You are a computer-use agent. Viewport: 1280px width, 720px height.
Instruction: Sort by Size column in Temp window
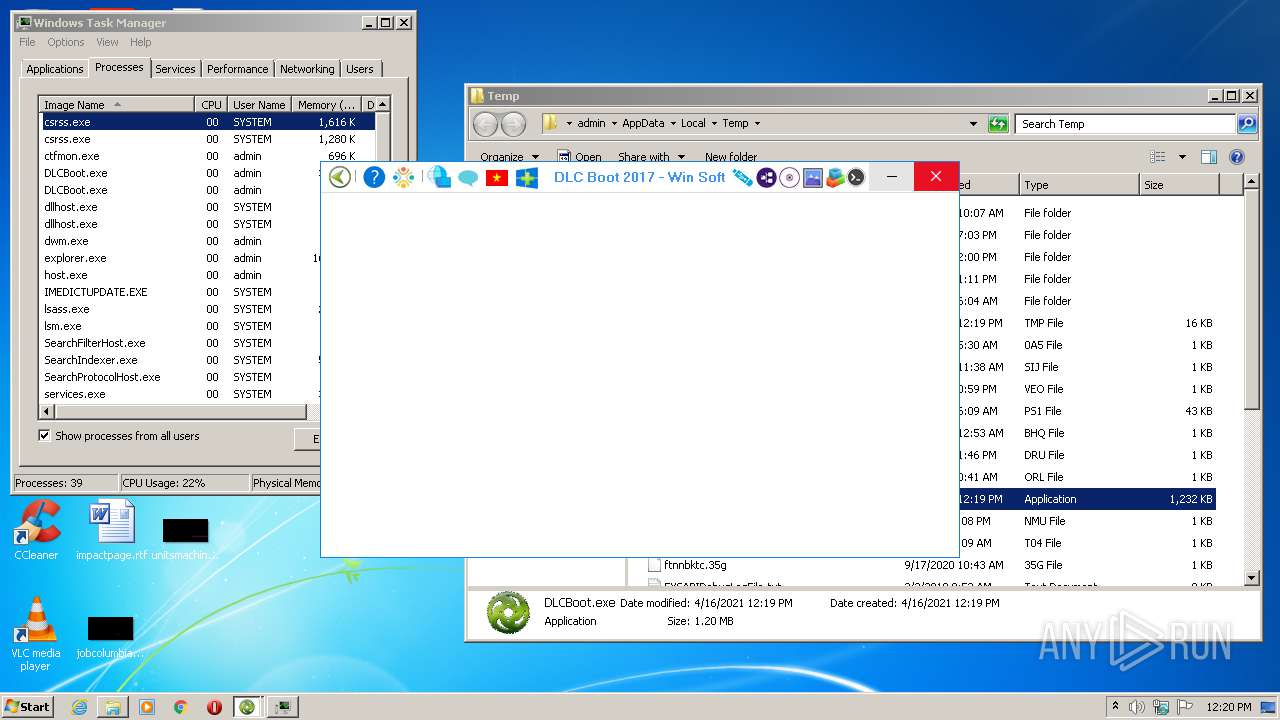click(1178, 185)
